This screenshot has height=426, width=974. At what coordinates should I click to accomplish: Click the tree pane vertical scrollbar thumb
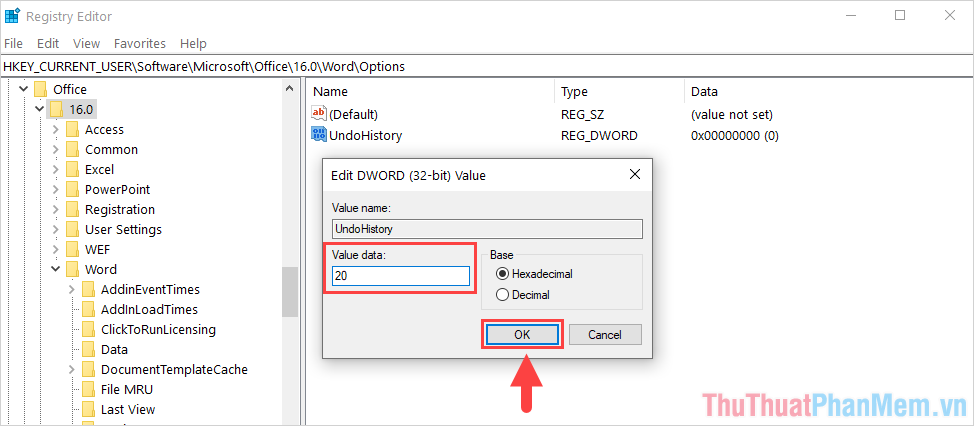coord(289,292)
